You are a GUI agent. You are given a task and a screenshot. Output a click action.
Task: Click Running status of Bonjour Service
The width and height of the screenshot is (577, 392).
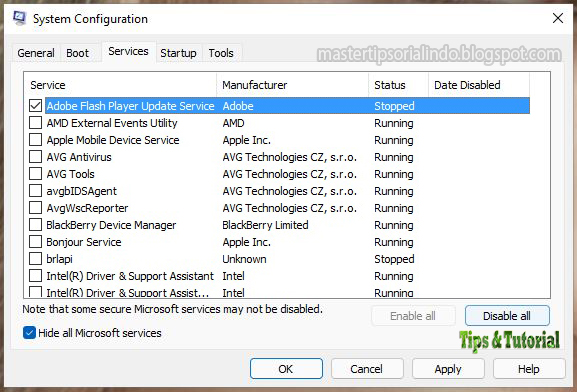point(394,242)
